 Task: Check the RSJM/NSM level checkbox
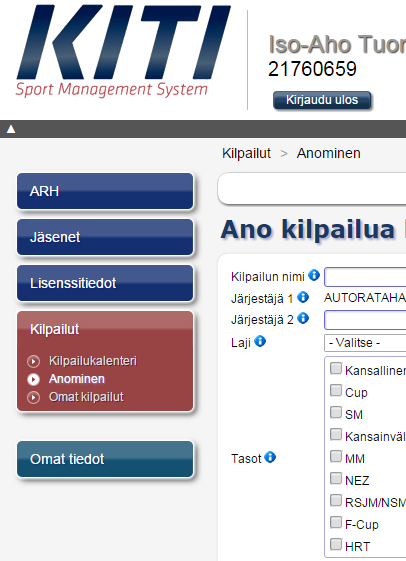pyautogui.click(x=336, y=500)
